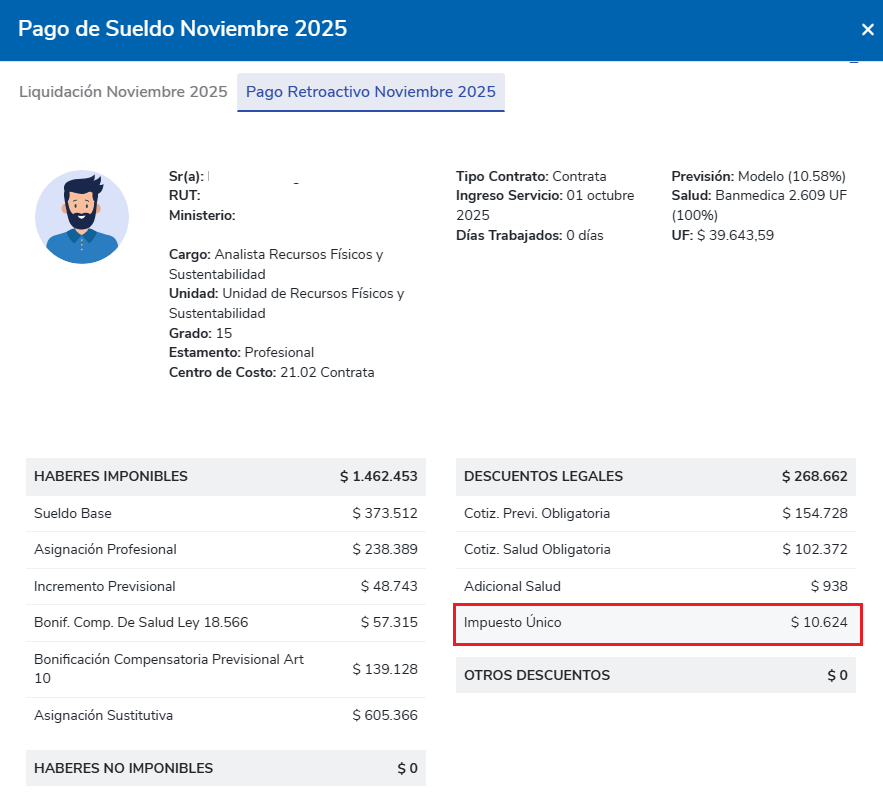Screen dimensions: 883x798
Task: Click the HABERES IMPONIBLES section header
Action: (225, 476)
